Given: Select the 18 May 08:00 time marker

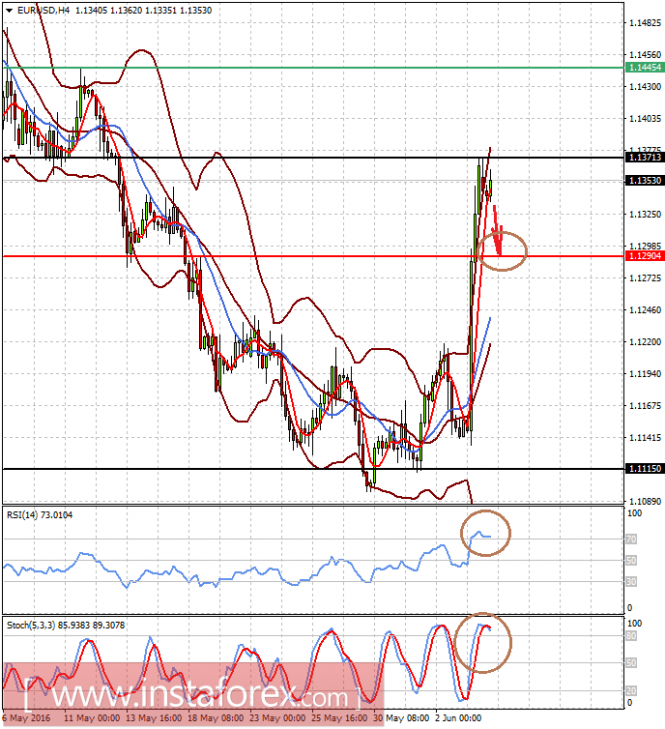Looking at the screenshot, I should coord(216,718).
